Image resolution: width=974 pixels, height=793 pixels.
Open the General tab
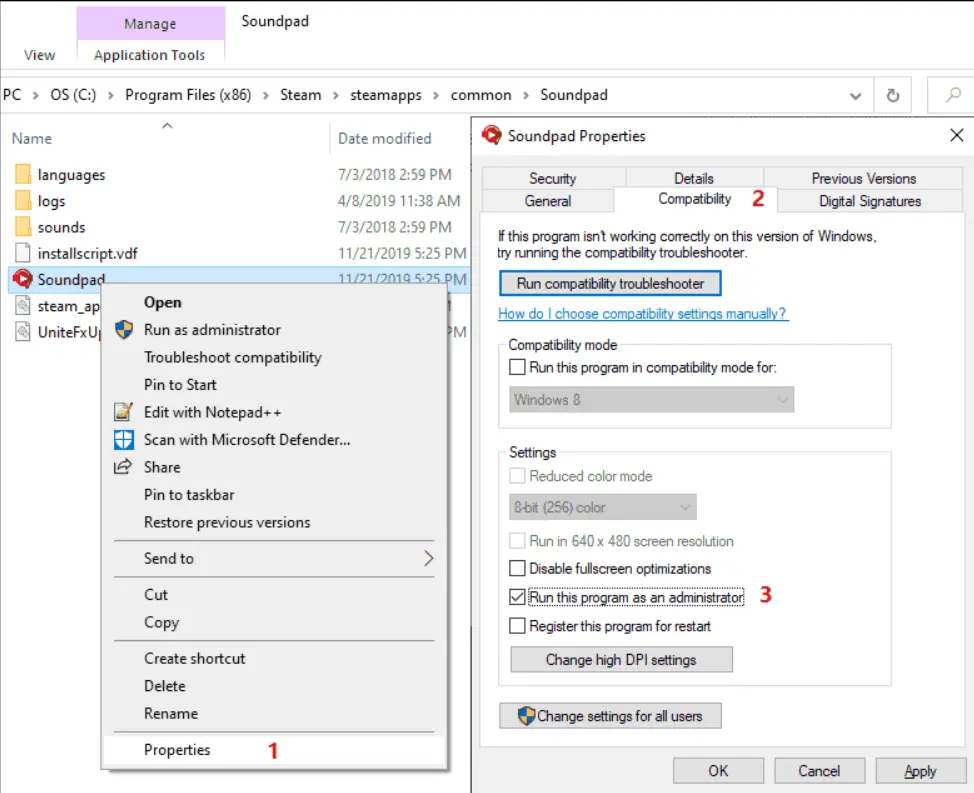(x=548, y=201)
